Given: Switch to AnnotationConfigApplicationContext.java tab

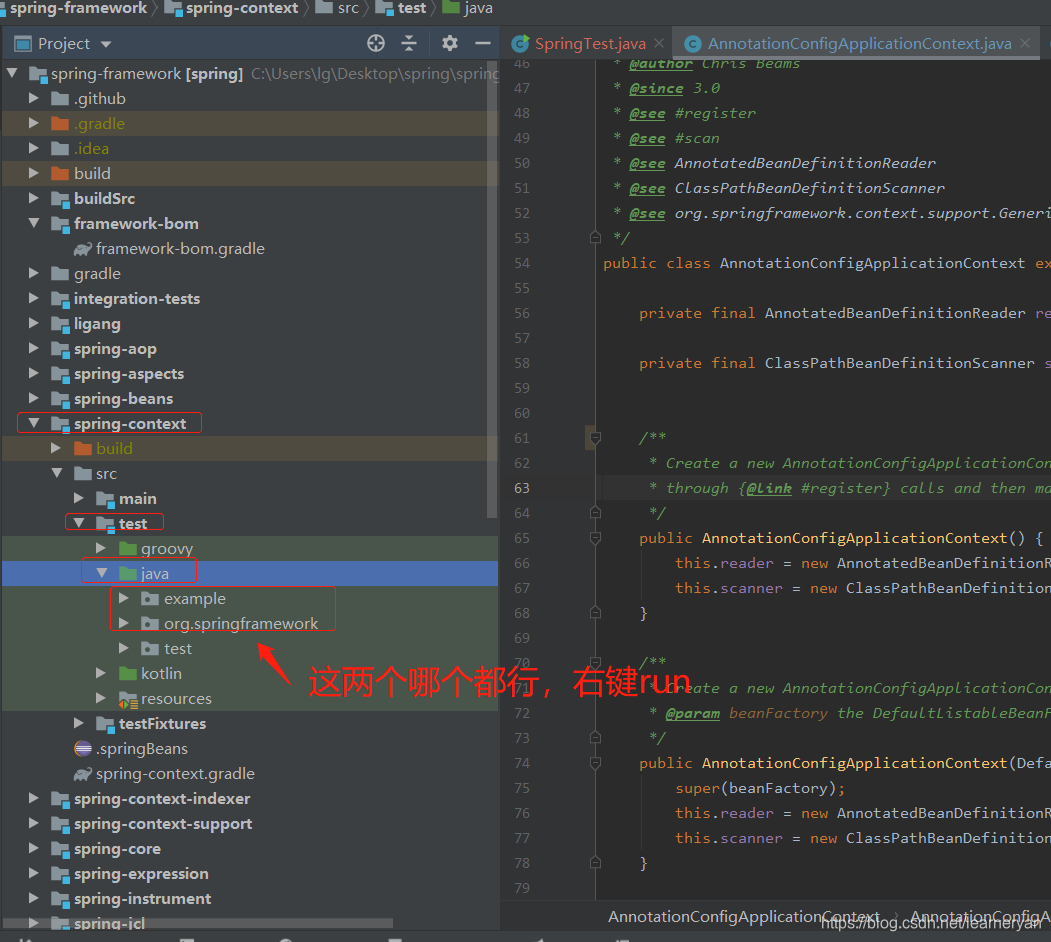Looking at the screenshot, I should (x=859, y=44).
